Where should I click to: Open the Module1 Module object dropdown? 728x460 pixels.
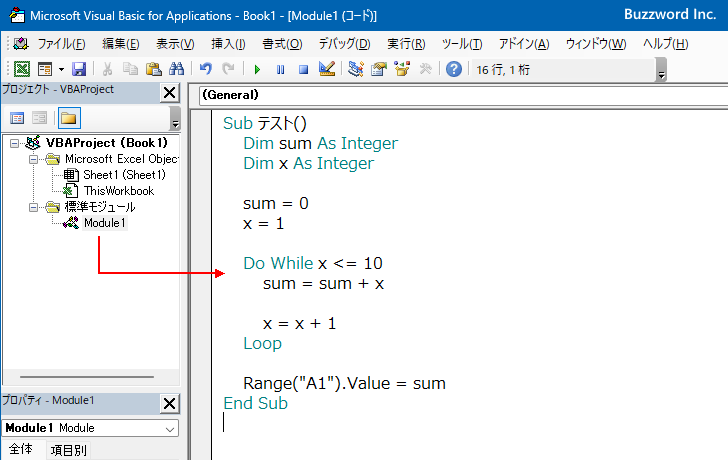170,428
